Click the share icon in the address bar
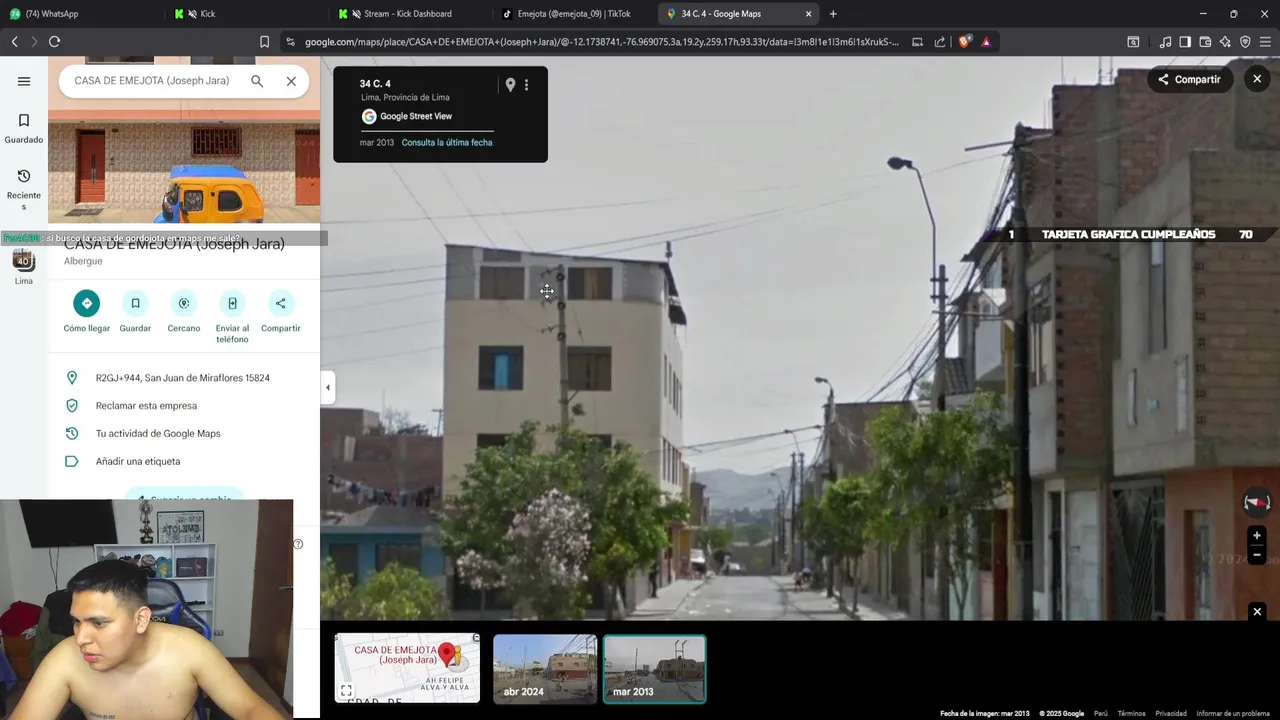Viewport: 1280px width, 720px height. point(940,42)
